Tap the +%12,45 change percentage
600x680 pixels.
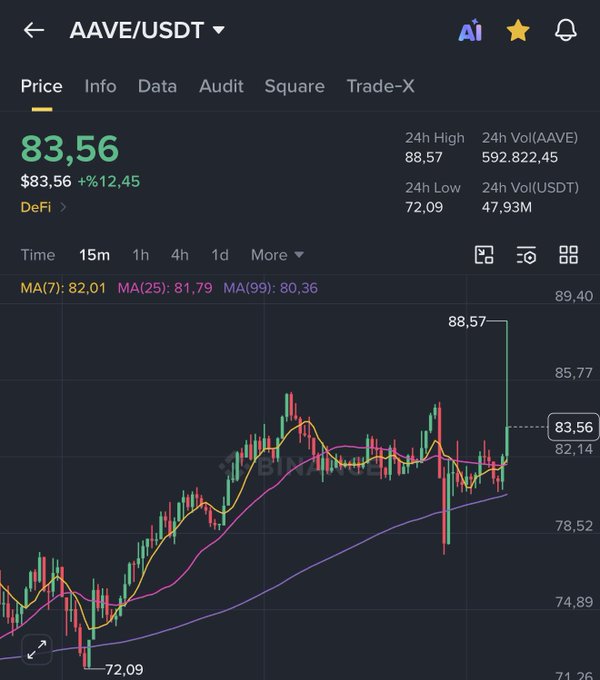pyautogui.click(x=109, y=181)
